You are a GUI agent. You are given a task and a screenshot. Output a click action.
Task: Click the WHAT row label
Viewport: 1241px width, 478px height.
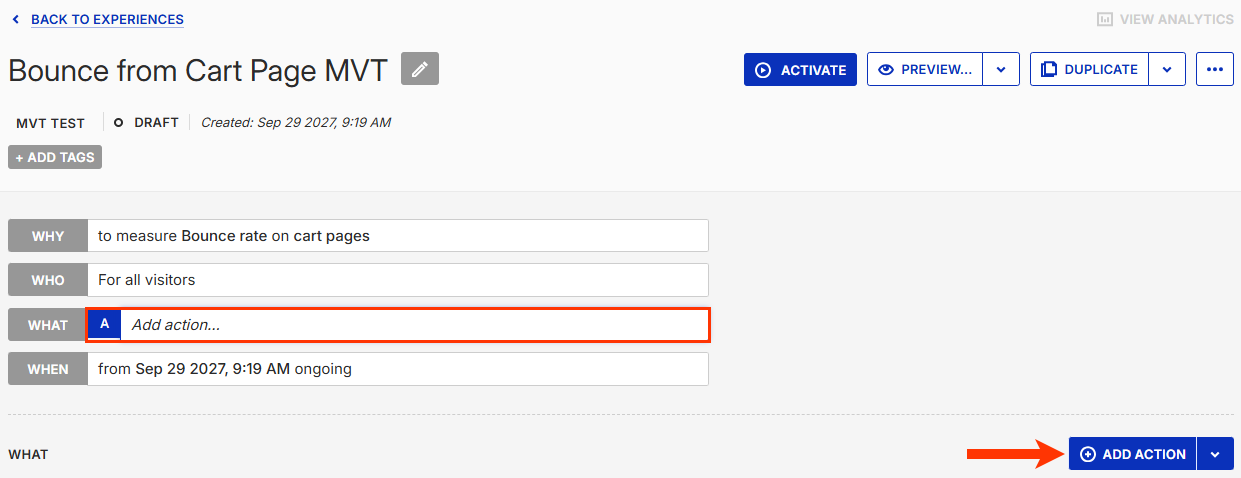[x=48, y=325]
